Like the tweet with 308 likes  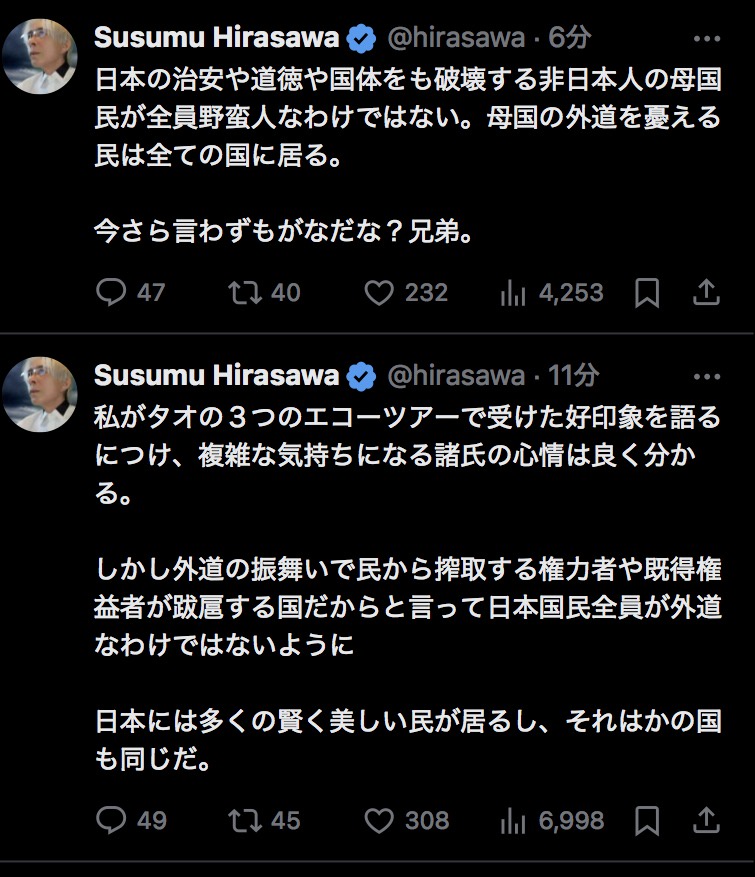(379, 820)
